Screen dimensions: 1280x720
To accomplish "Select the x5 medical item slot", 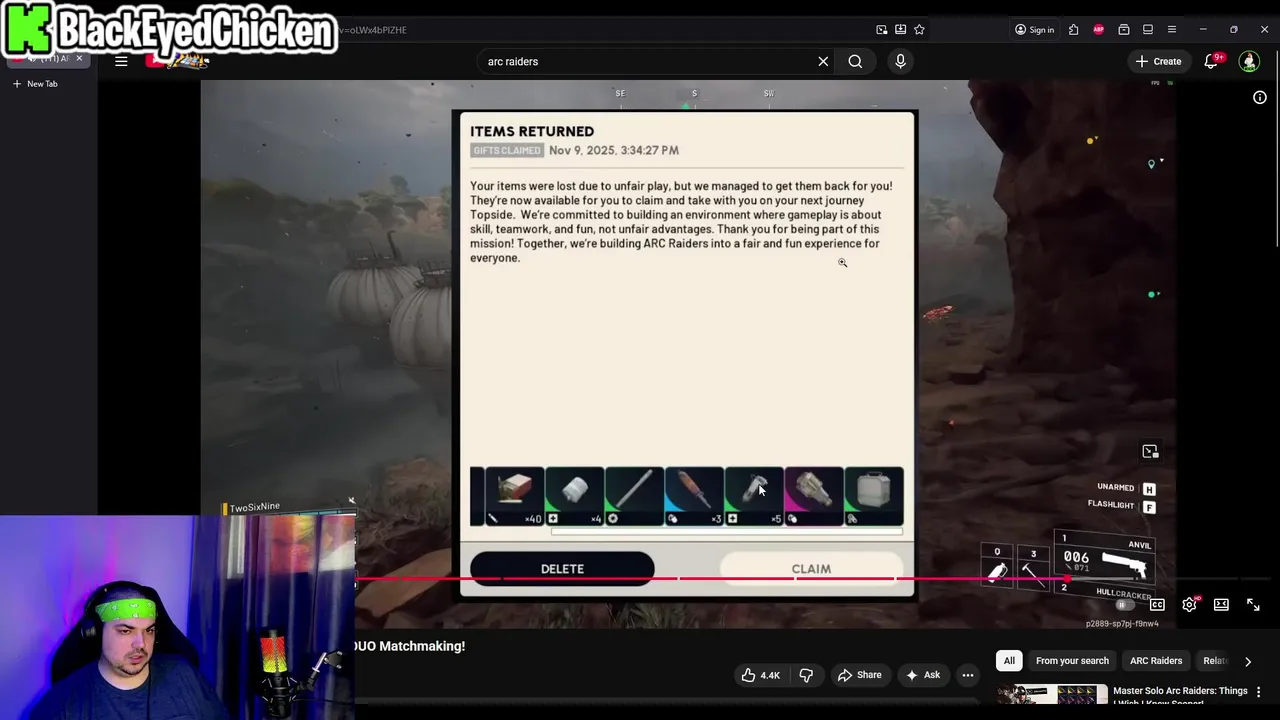I will [754, 496].
